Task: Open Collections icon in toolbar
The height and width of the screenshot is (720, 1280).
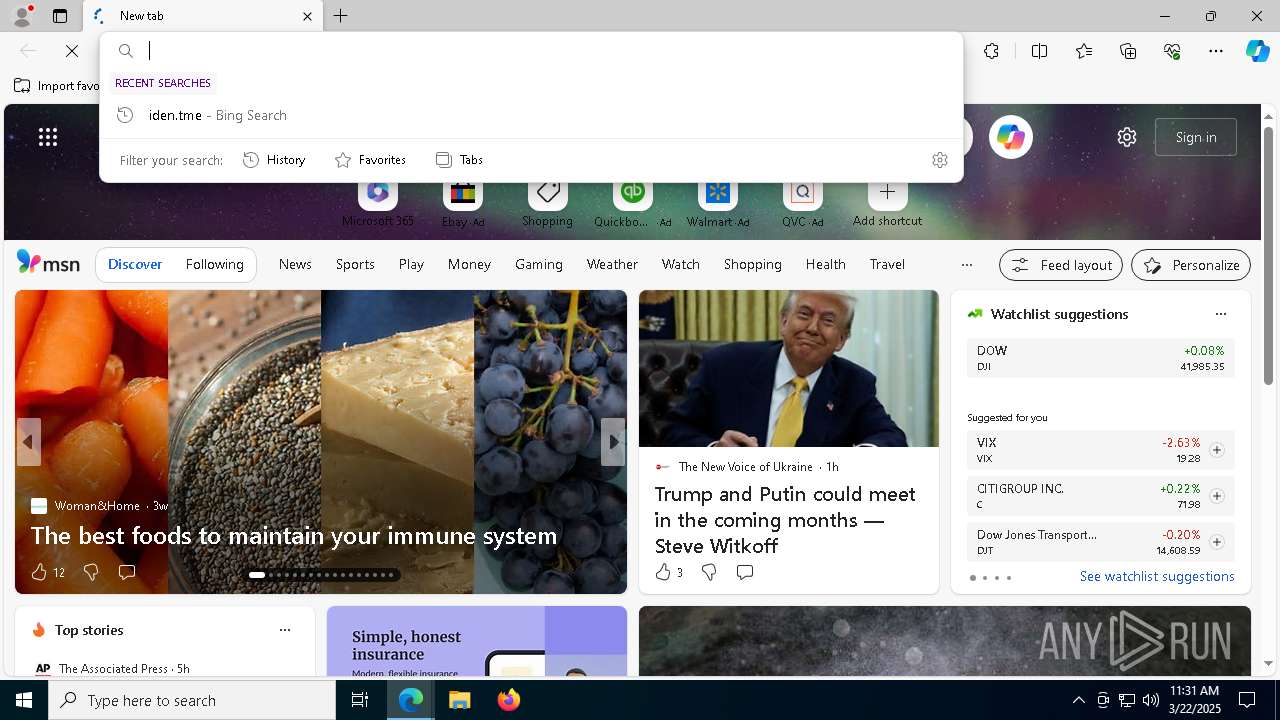Action: [1128, 51]
